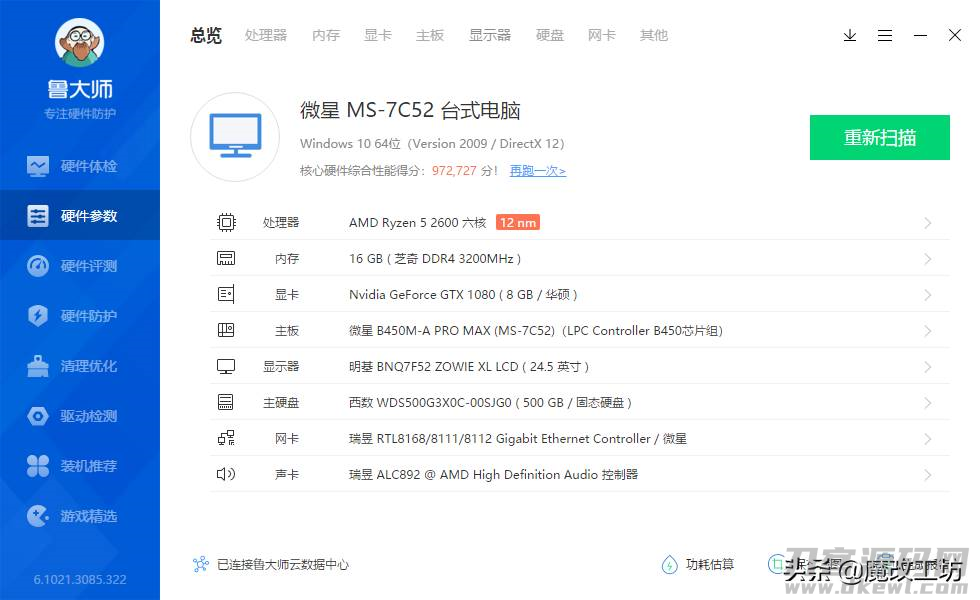Open 驱动检测 driver check
This screenshot has width=980, height=600.
coord(80,416)
